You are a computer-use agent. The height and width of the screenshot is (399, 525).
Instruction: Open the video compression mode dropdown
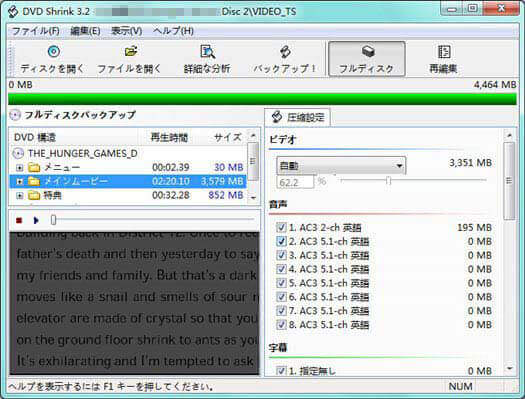click(x=341, y=166)
